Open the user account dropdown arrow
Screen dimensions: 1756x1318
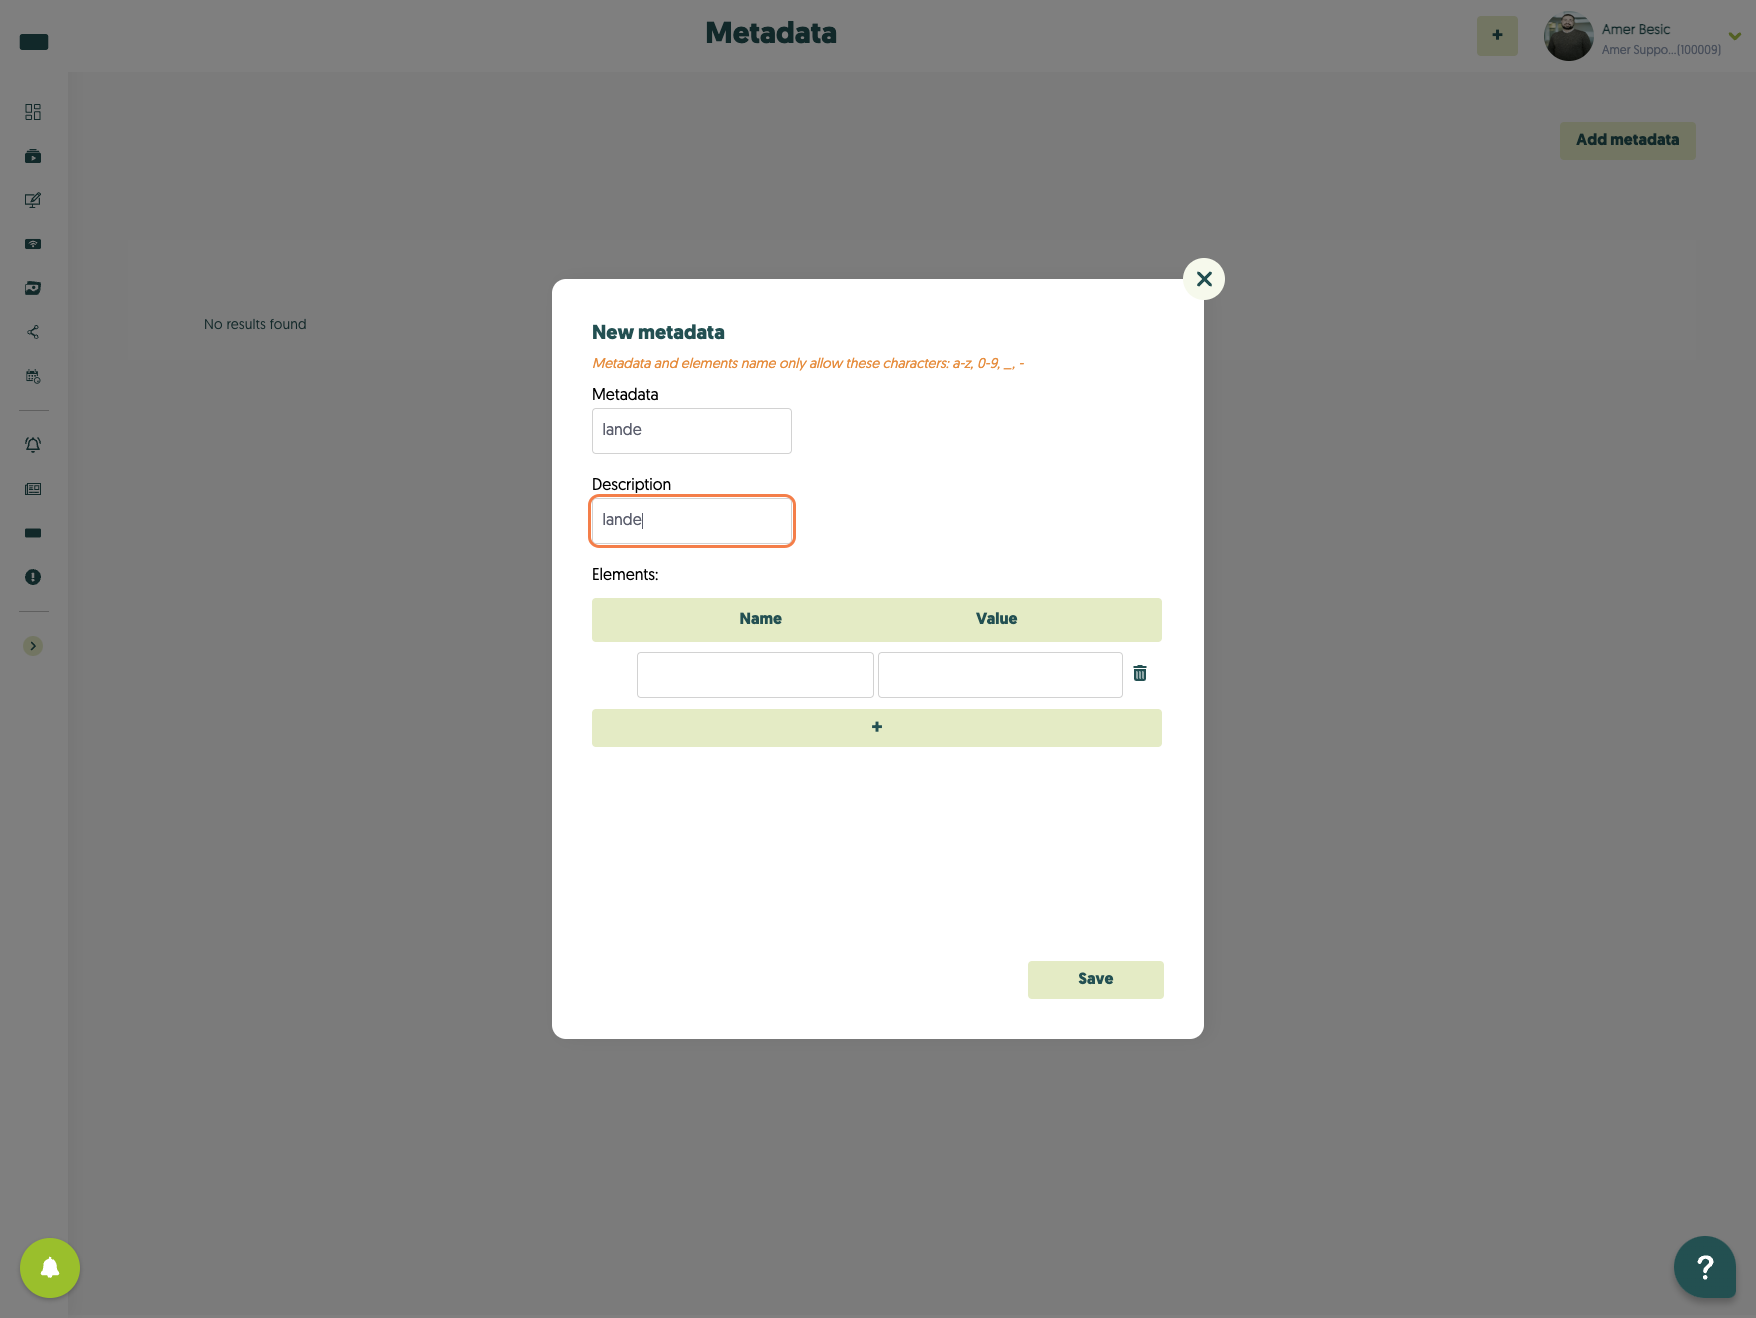(1735, 36)
